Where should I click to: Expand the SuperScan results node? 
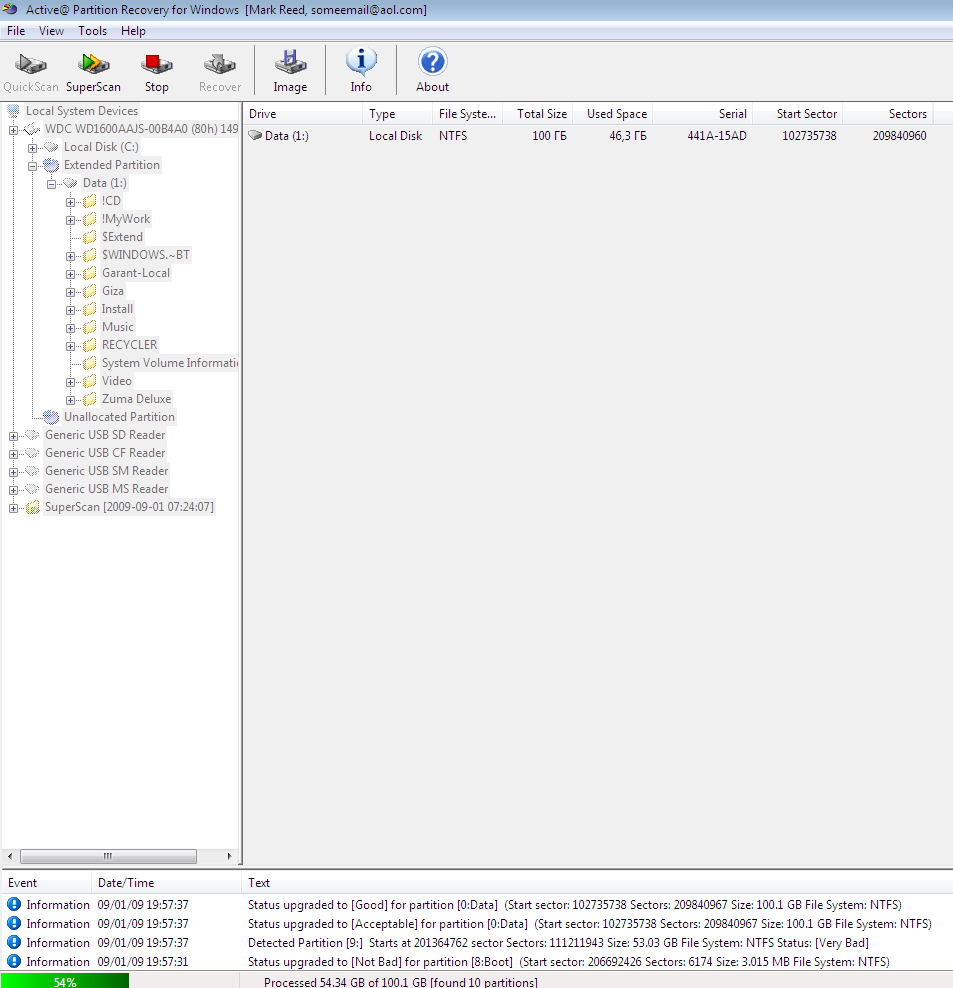click(x=13, y=508)
